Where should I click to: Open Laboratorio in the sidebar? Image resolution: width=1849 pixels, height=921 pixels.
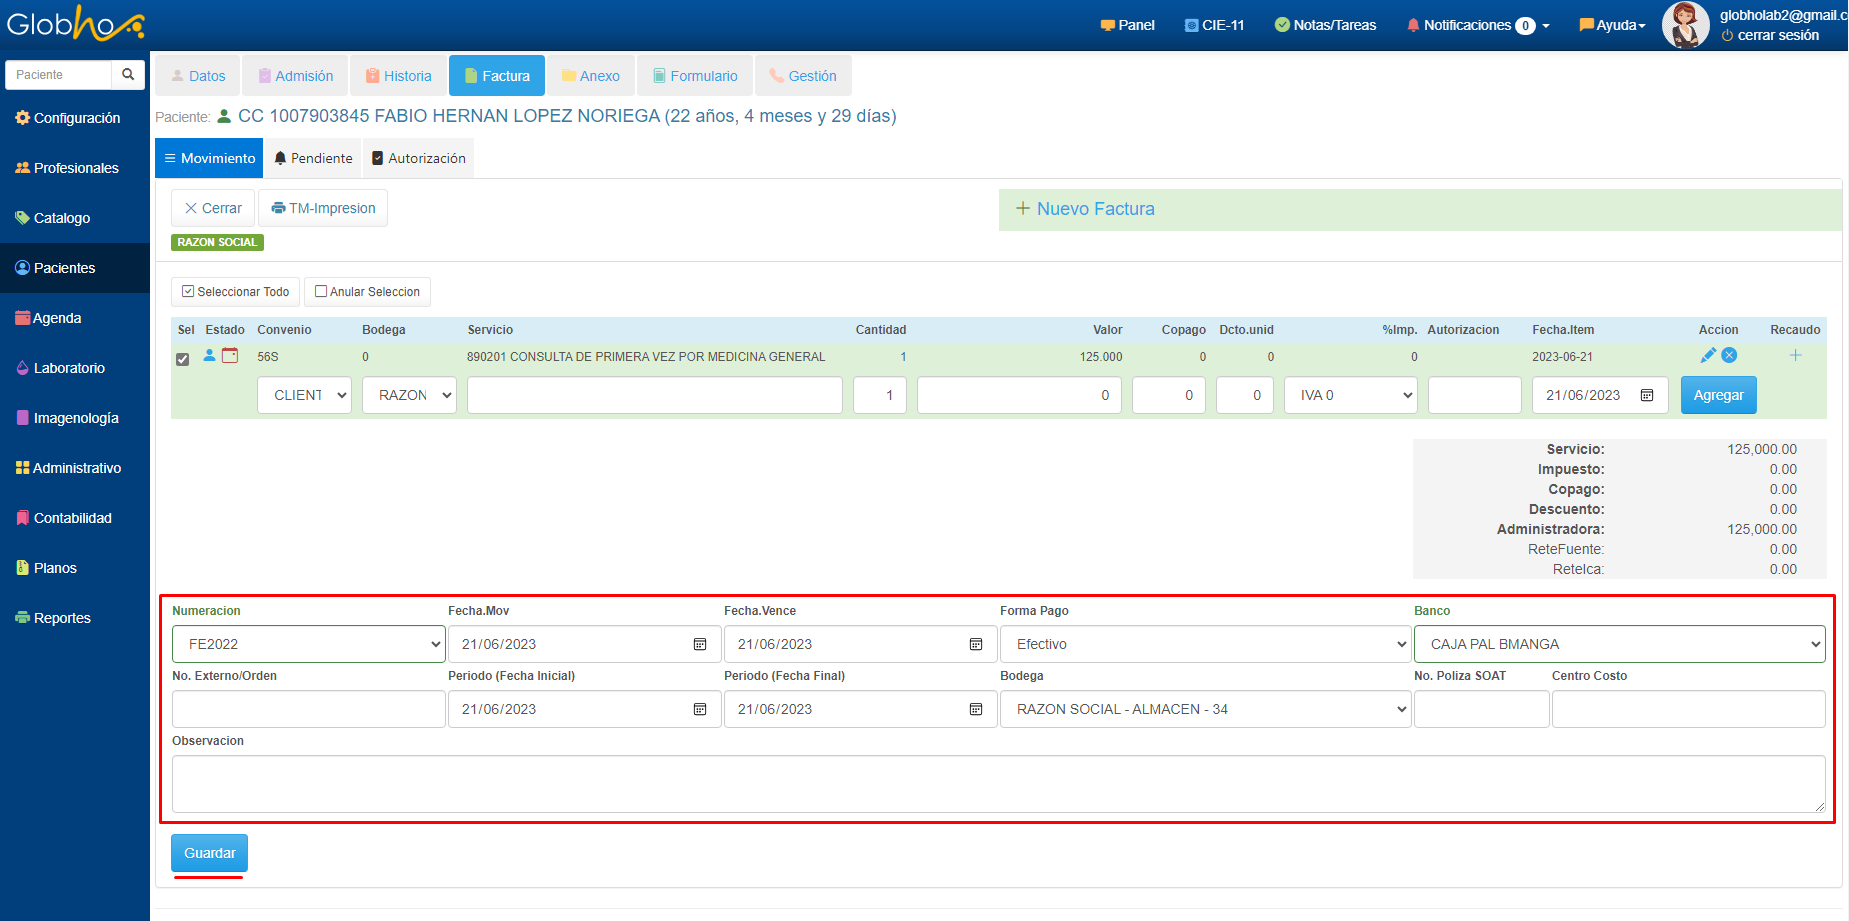click(68, 368)
